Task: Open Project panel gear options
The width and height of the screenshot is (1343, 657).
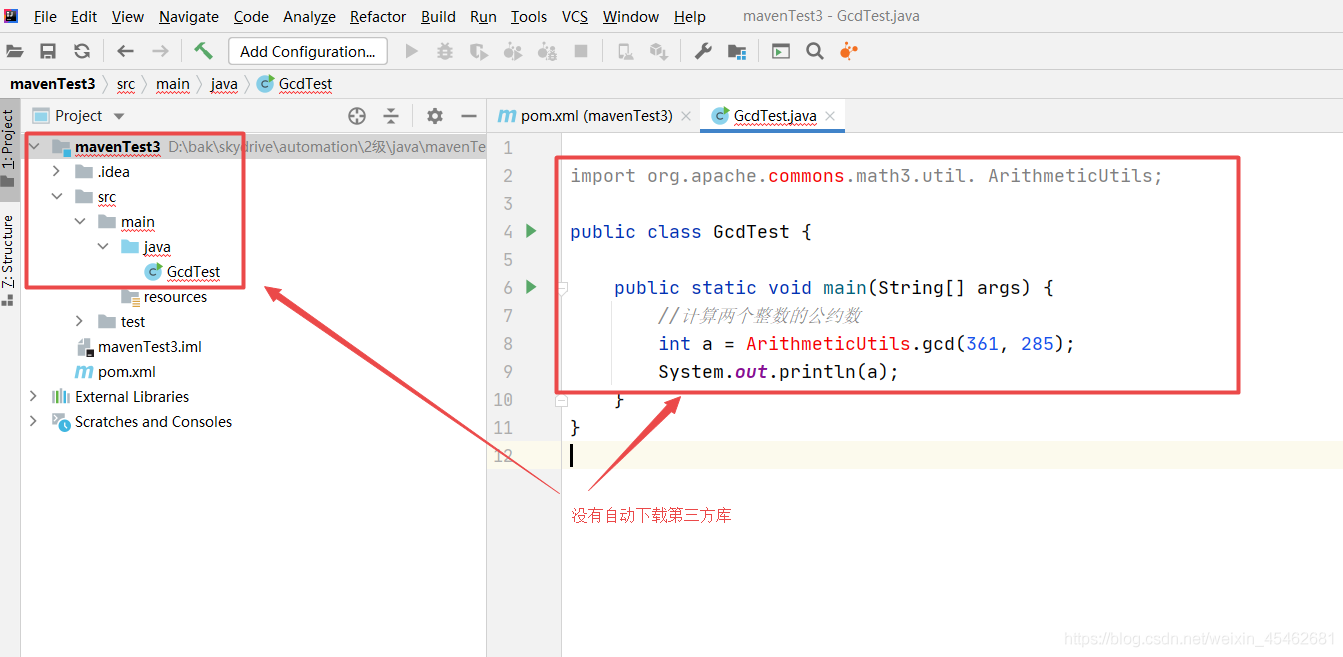Action: pos(434,116)
